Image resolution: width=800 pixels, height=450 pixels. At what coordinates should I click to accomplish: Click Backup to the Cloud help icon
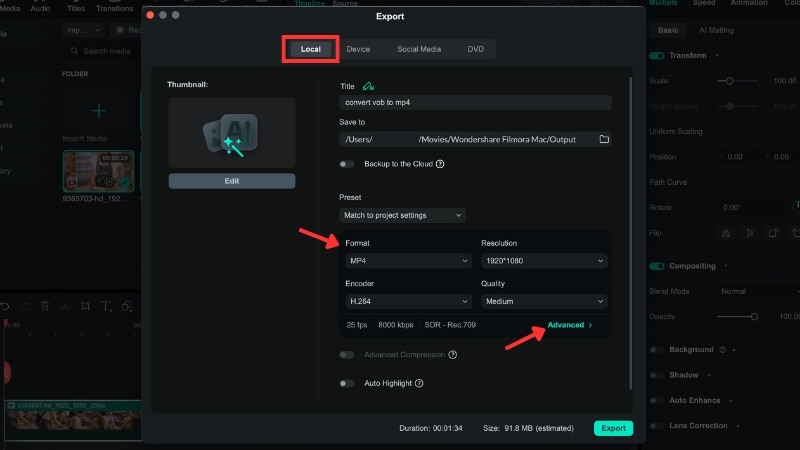[x=440, y=164]
